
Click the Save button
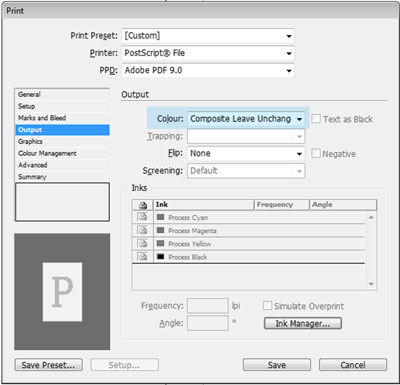coord(277,365)
